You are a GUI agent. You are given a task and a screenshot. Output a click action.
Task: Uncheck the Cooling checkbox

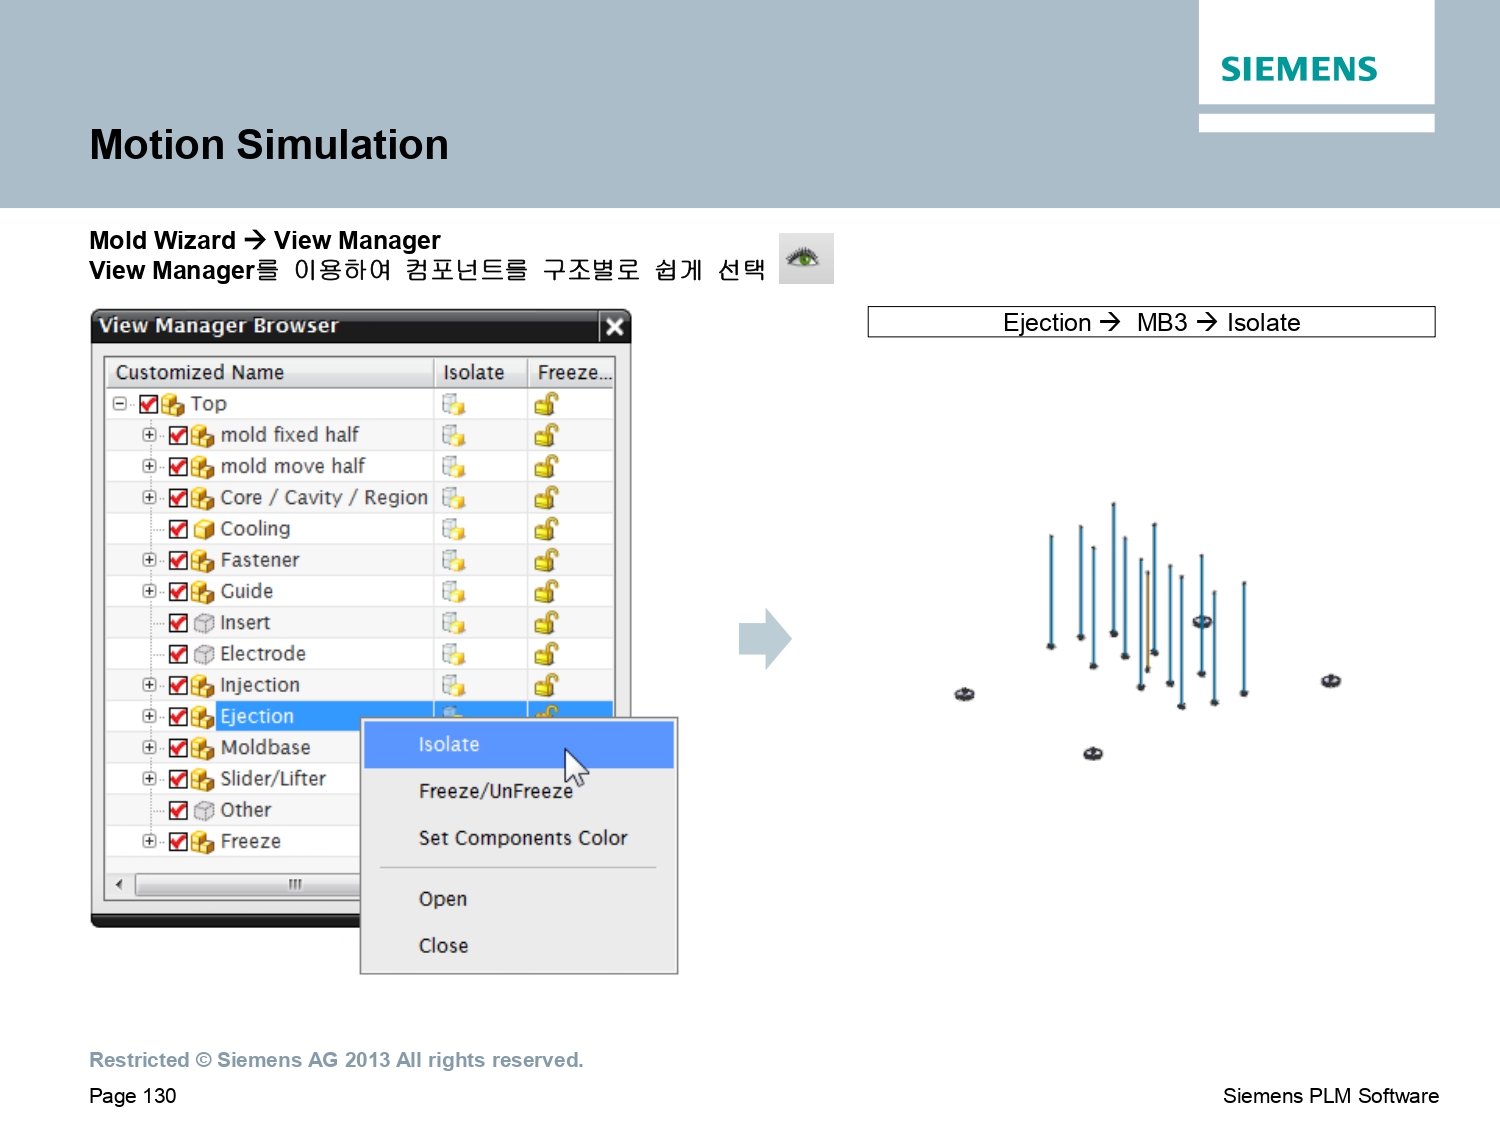point(179,529)
